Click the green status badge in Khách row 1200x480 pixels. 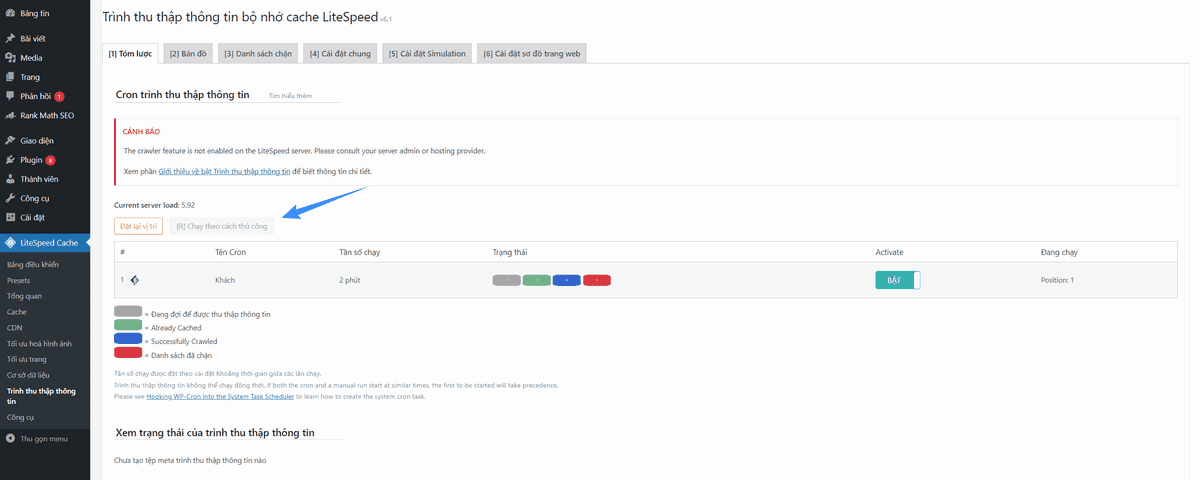[537, 280]
